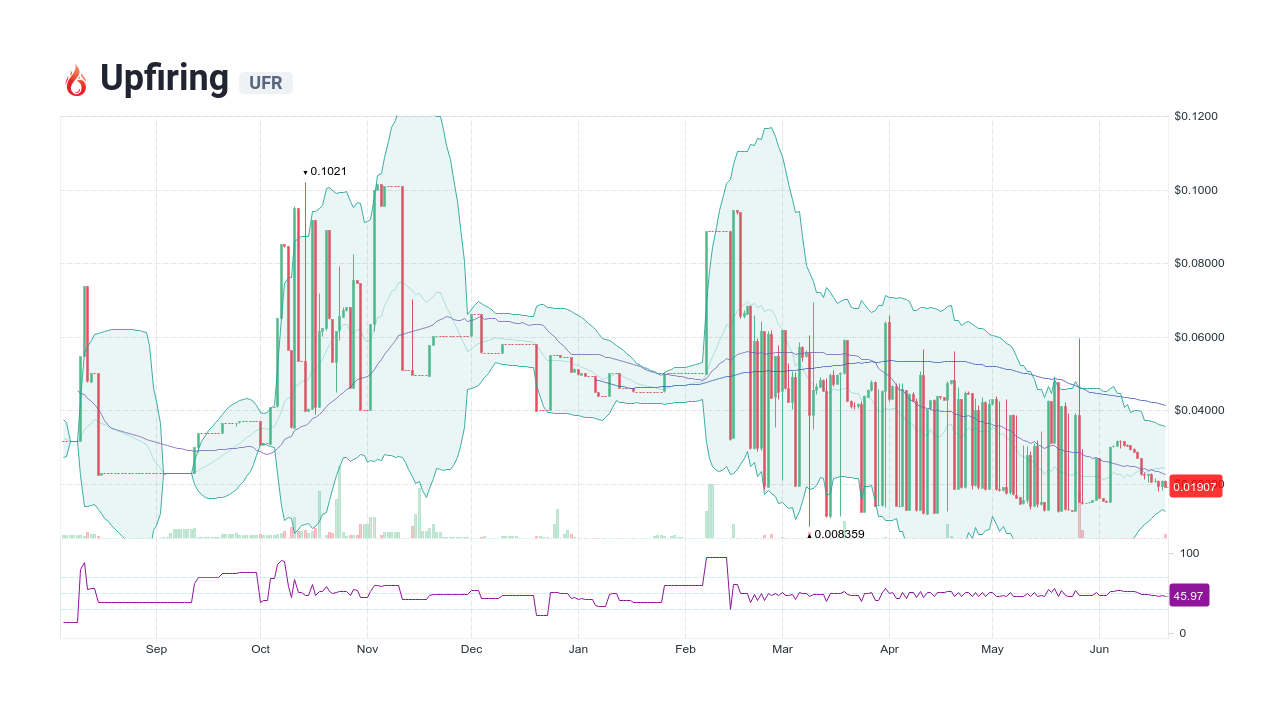Click the large volume bar near February

coord(709,510)
